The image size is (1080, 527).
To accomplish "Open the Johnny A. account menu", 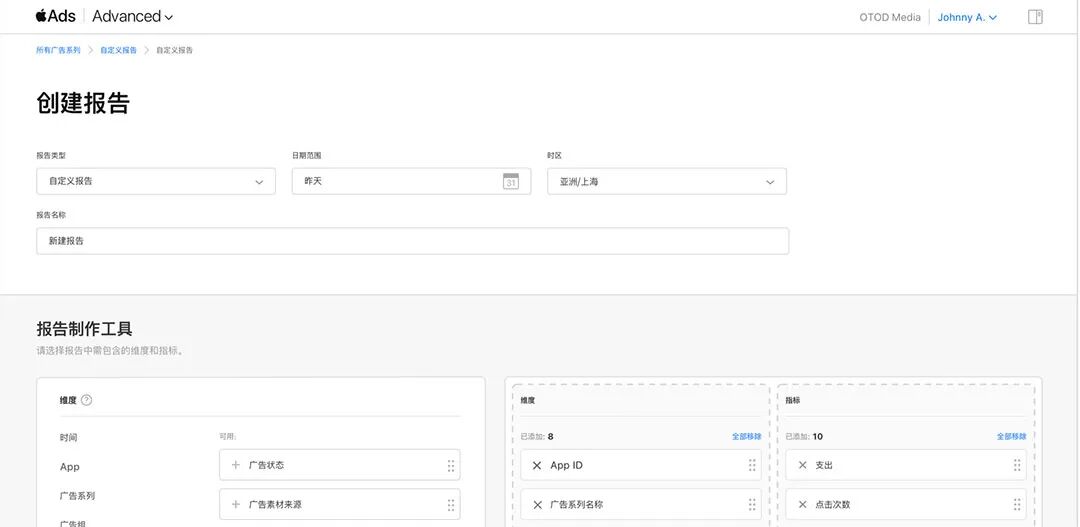I will pos(967,17).
